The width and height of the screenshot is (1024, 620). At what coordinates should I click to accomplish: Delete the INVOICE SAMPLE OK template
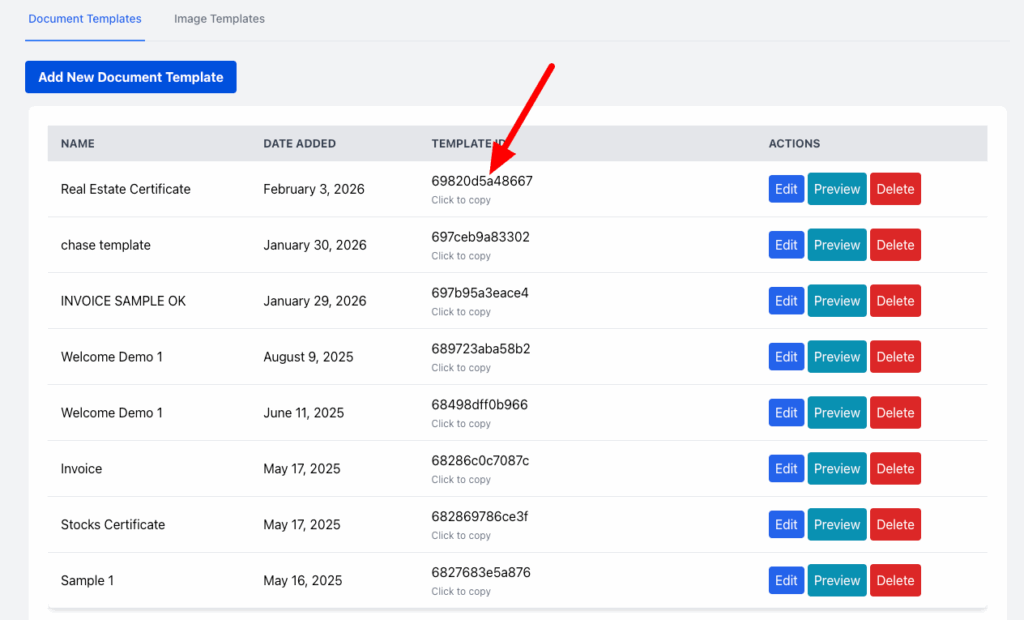point(895,300)
